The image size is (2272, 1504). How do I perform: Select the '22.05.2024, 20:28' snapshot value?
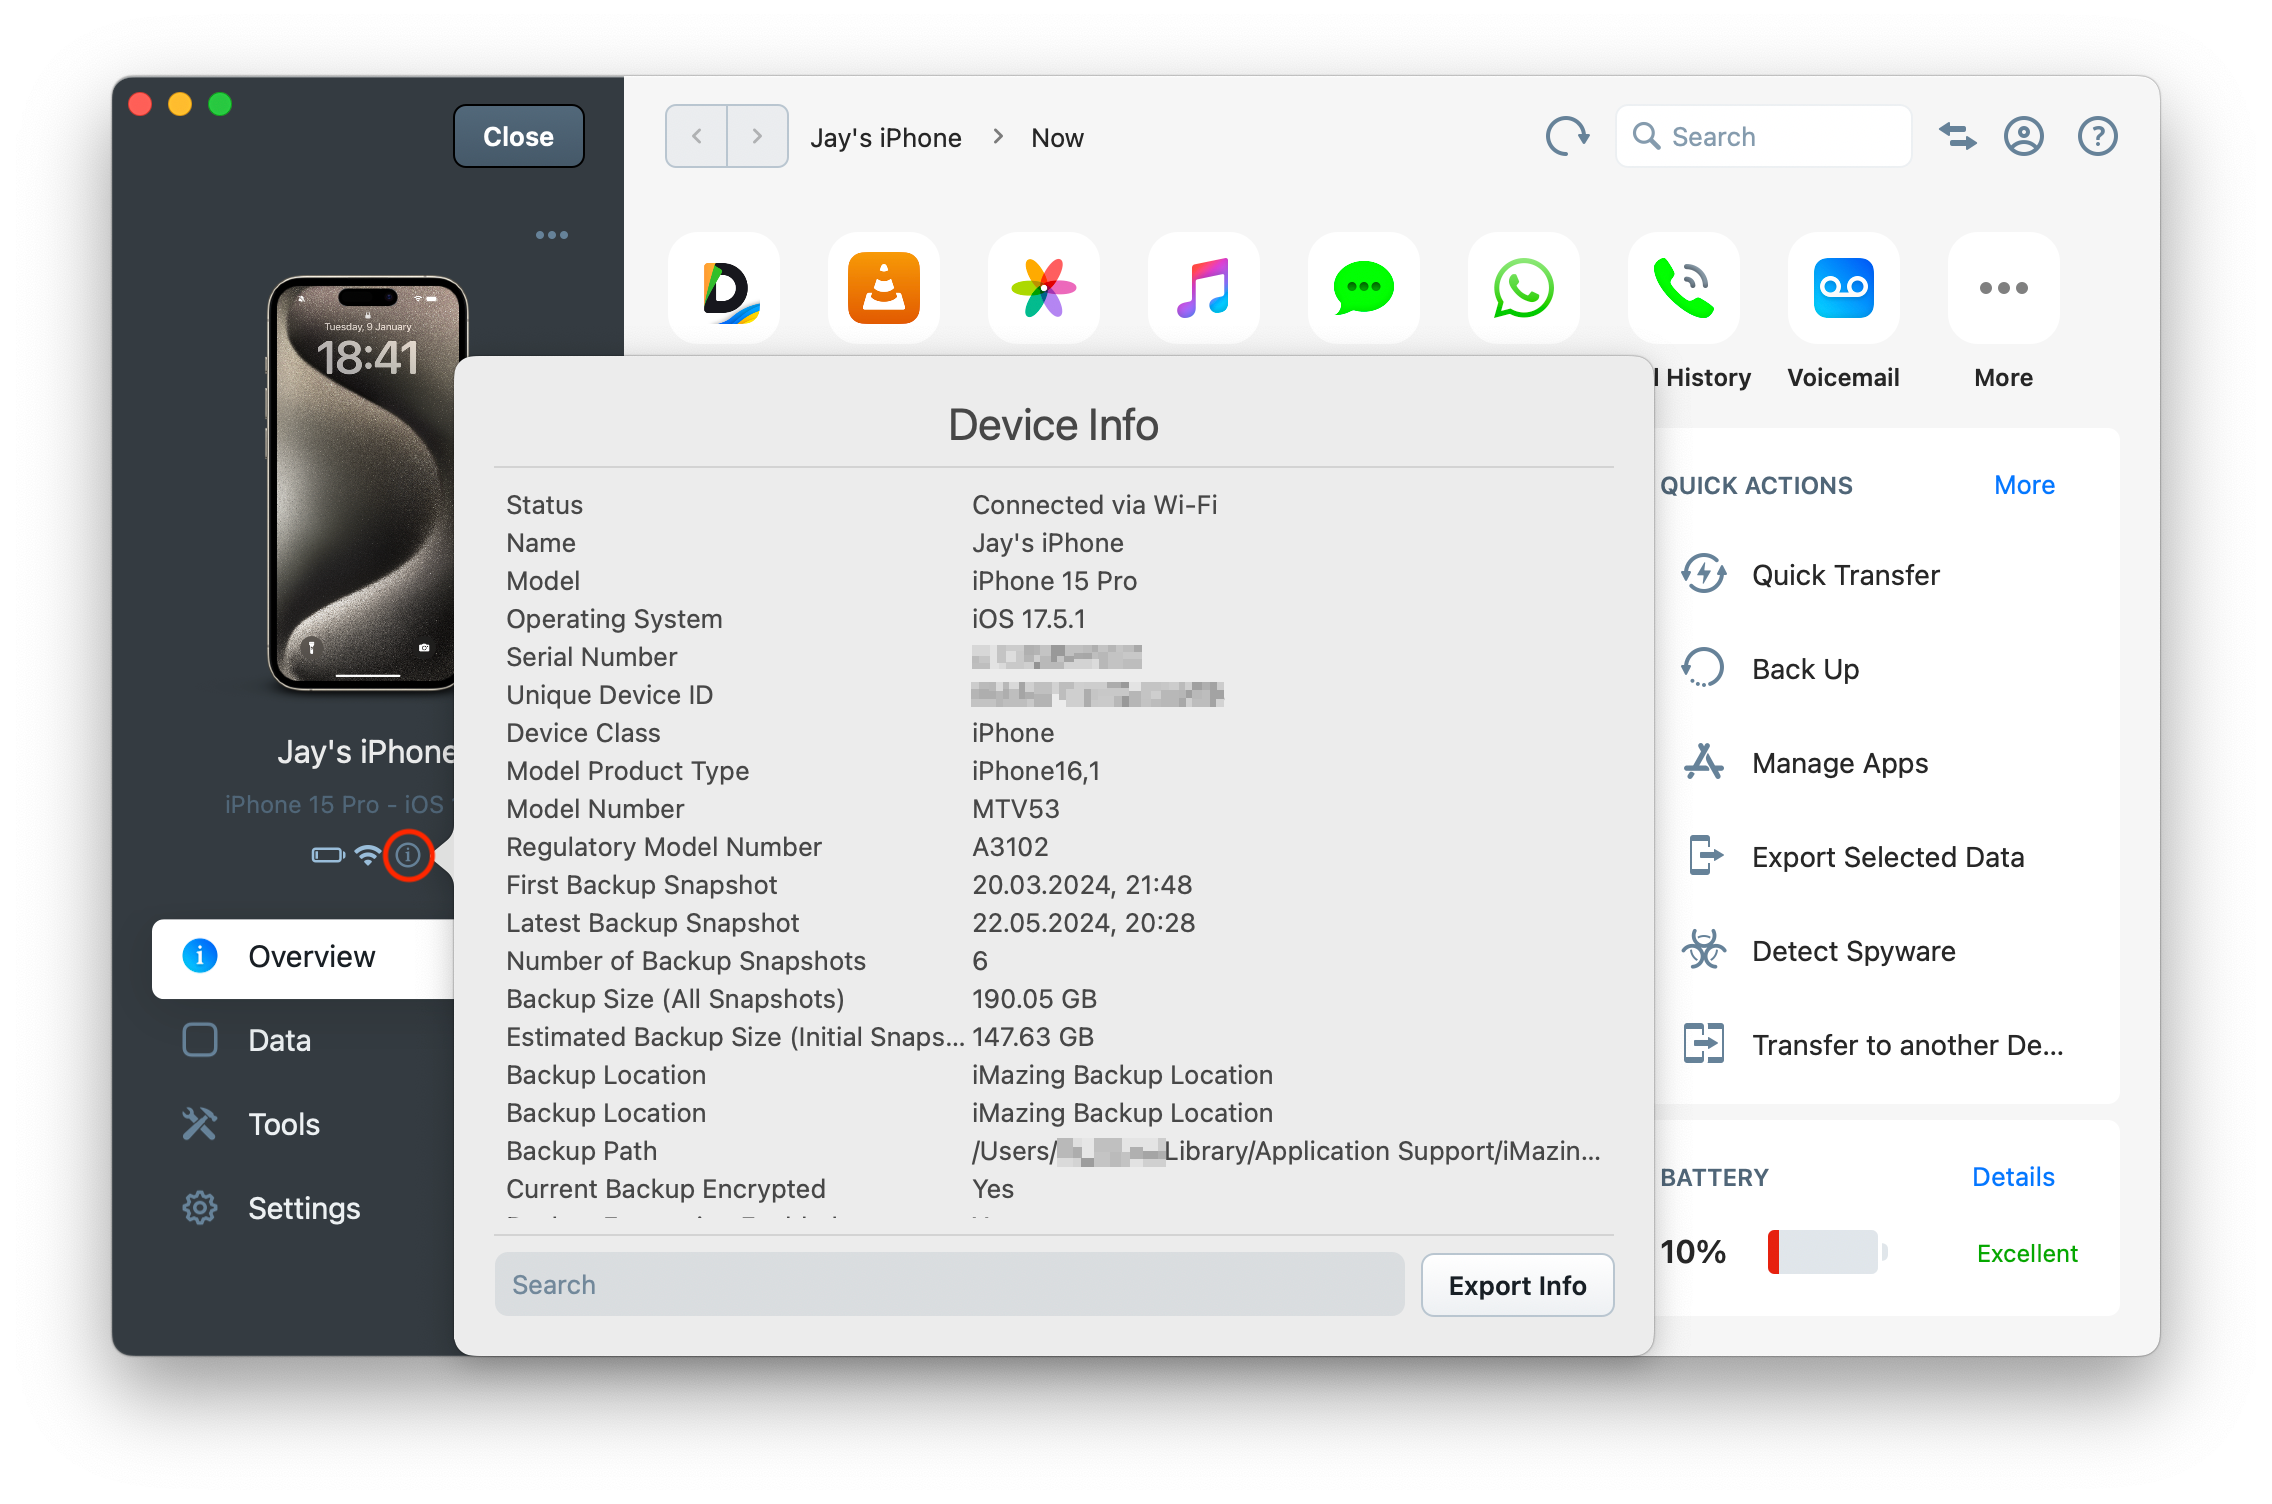pos(1083,923)
